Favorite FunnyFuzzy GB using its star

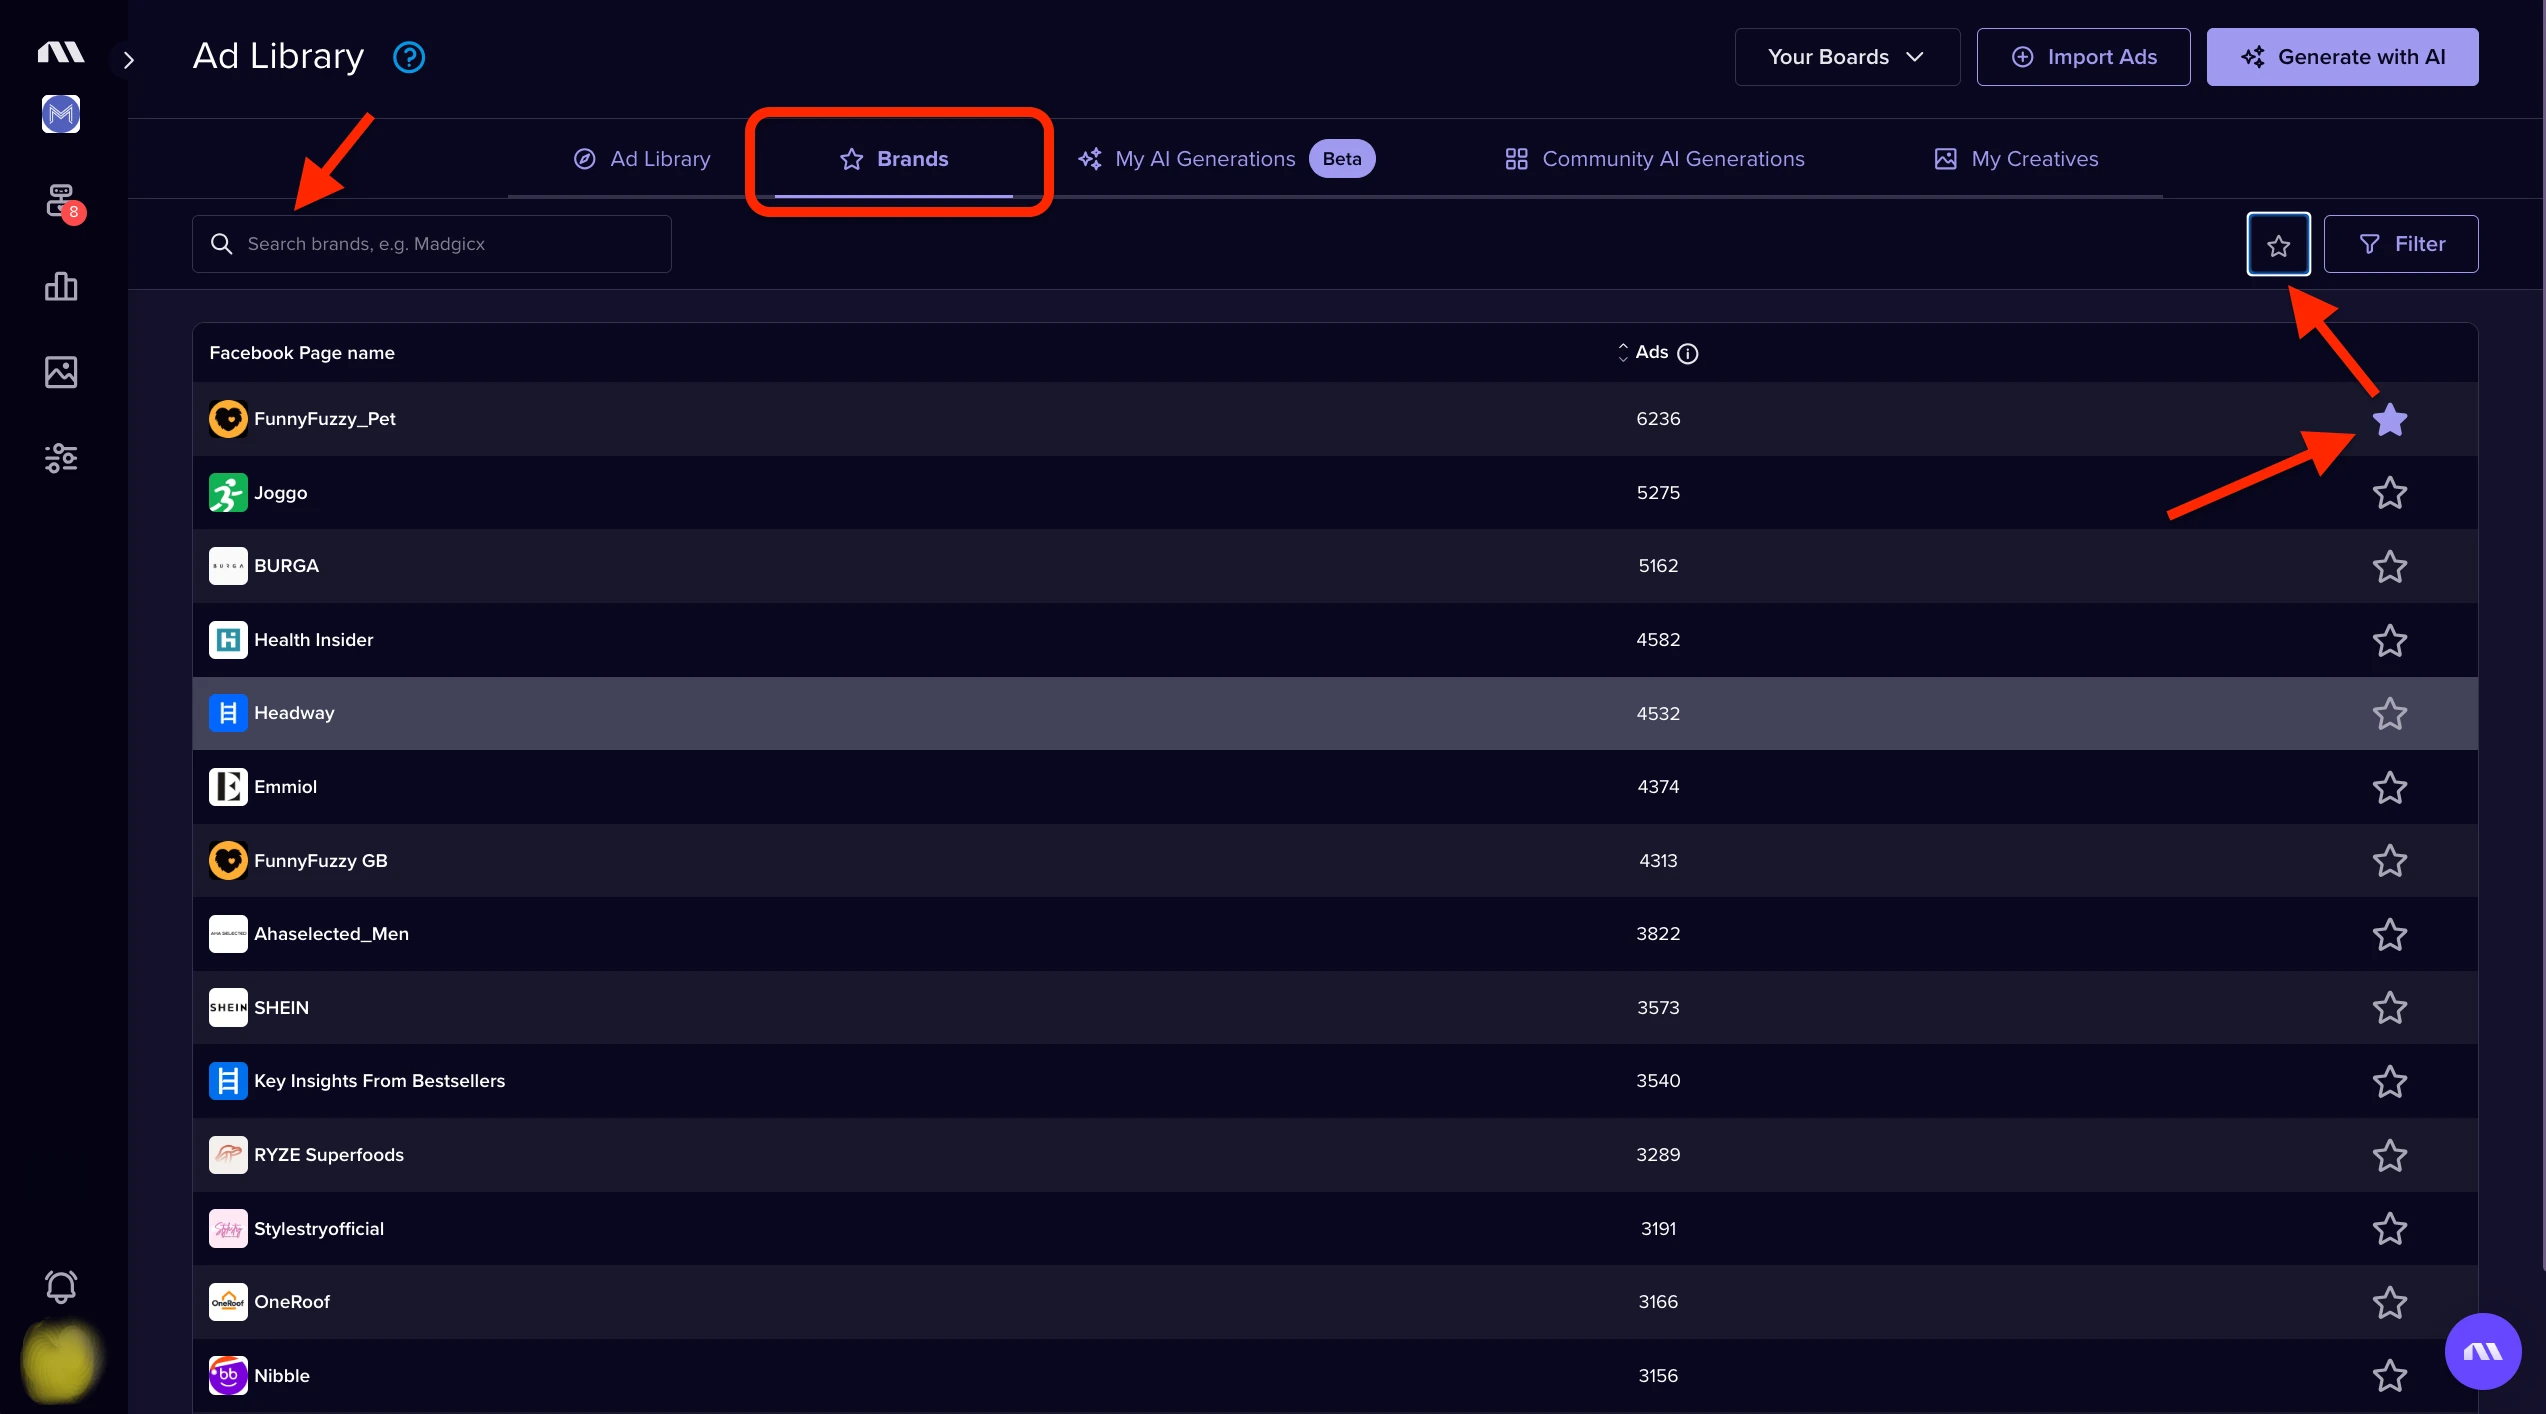click(2389, 861)
